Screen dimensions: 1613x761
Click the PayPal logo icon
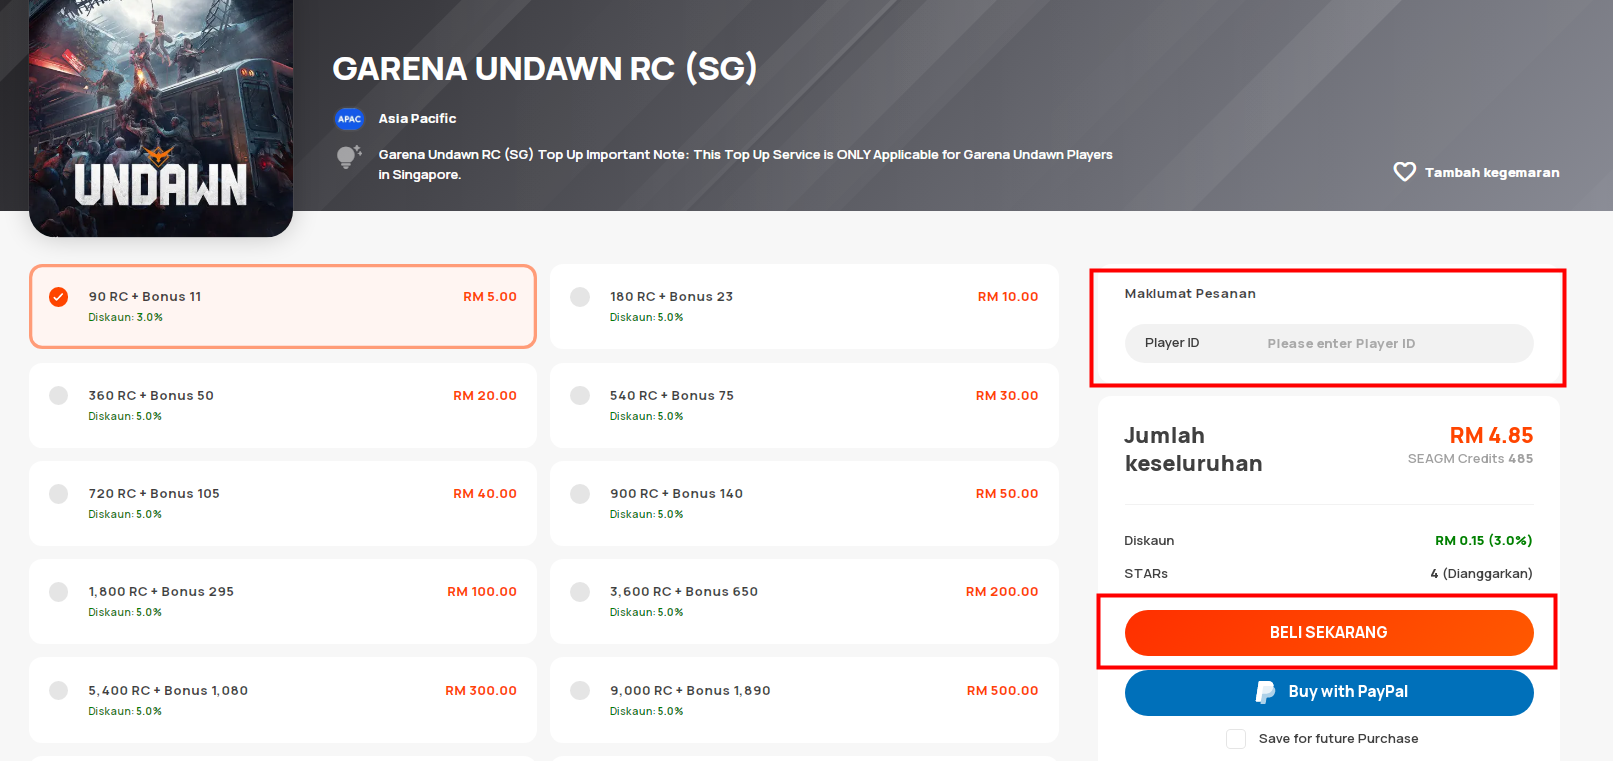1265,692
